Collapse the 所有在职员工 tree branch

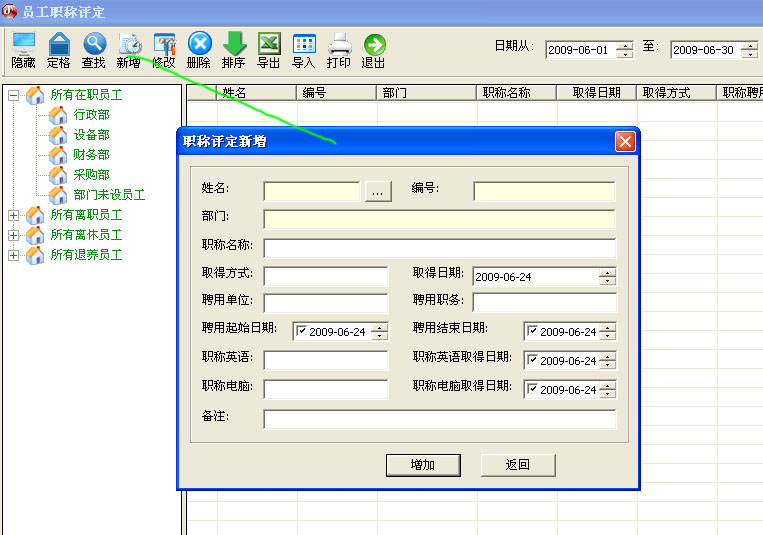point(14,95)
